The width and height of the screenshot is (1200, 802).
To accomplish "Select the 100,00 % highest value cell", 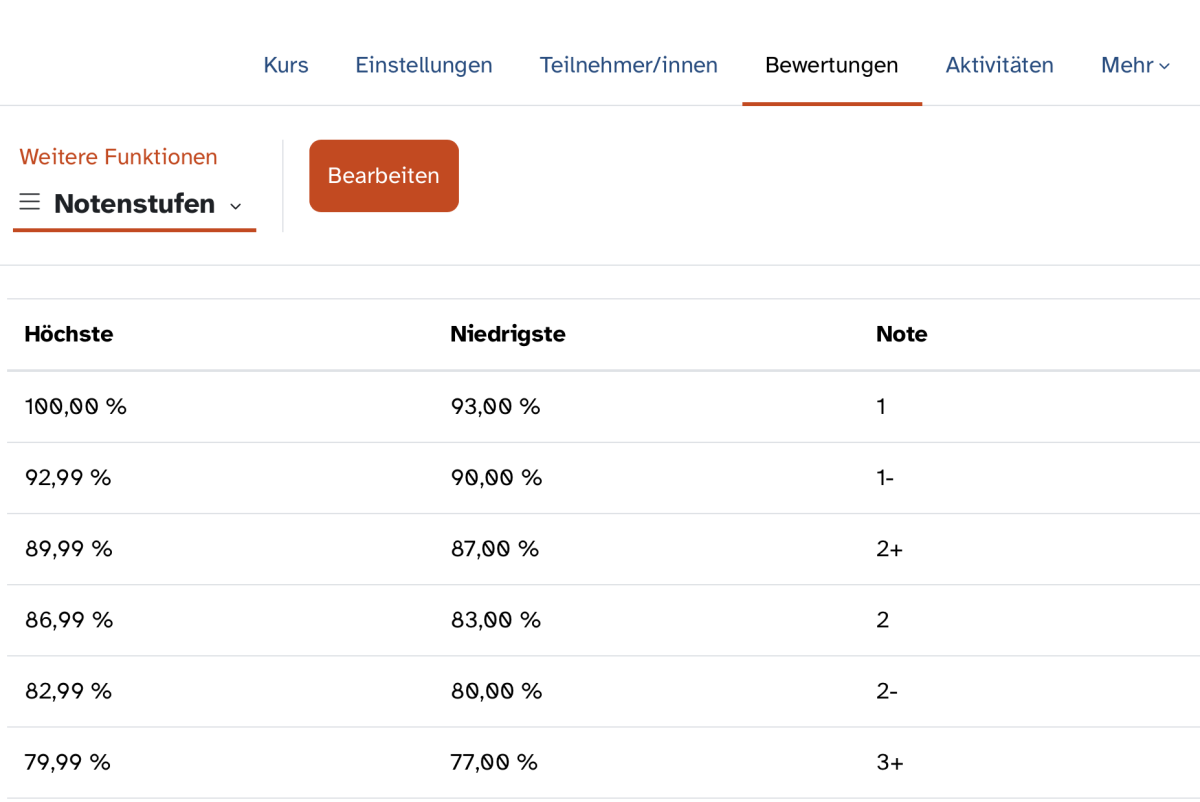I will (x=76, y=407).
